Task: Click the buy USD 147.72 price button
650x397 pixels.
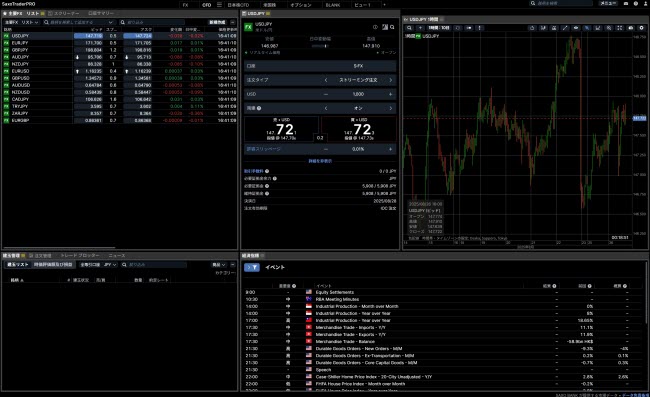Action: 359,129
